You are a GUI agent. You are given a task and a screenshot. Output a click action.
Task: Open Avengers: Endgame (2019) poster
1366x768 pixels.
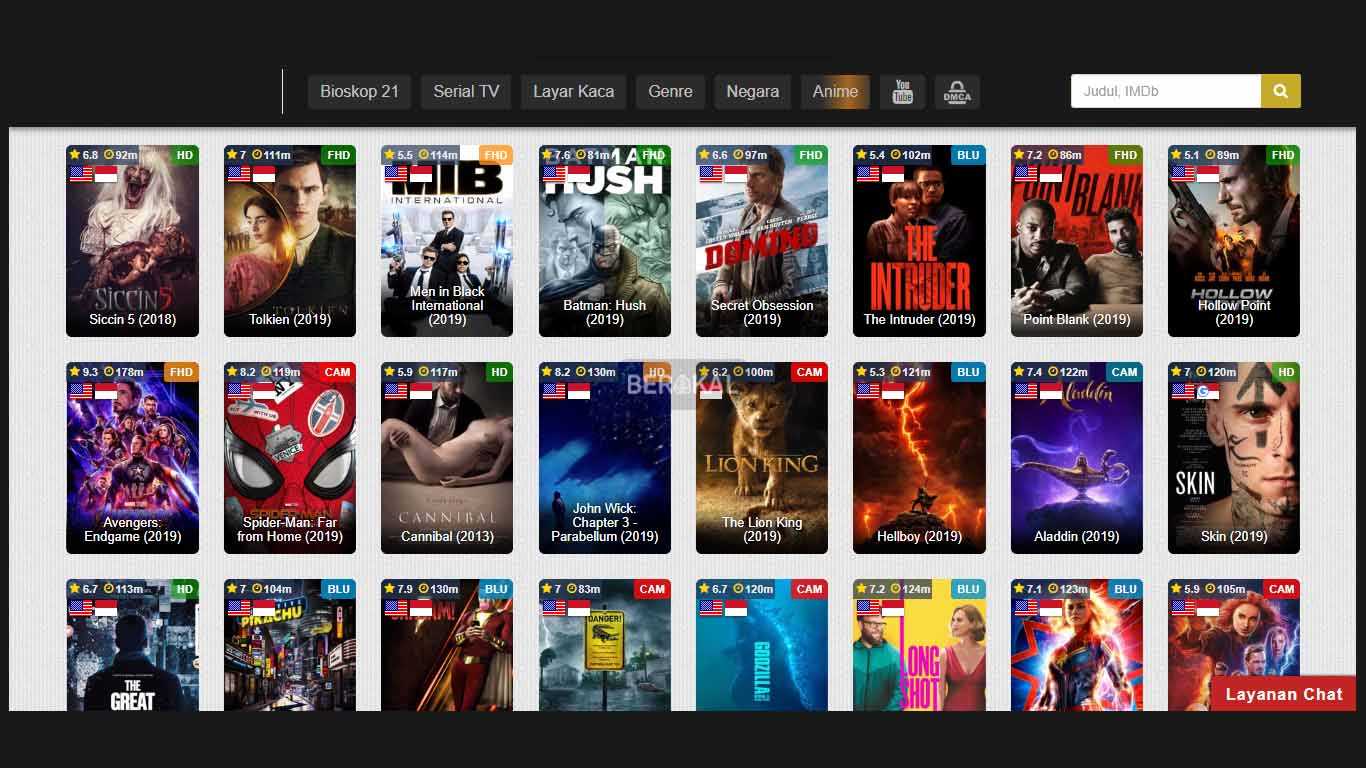click(x=132, y=458)
